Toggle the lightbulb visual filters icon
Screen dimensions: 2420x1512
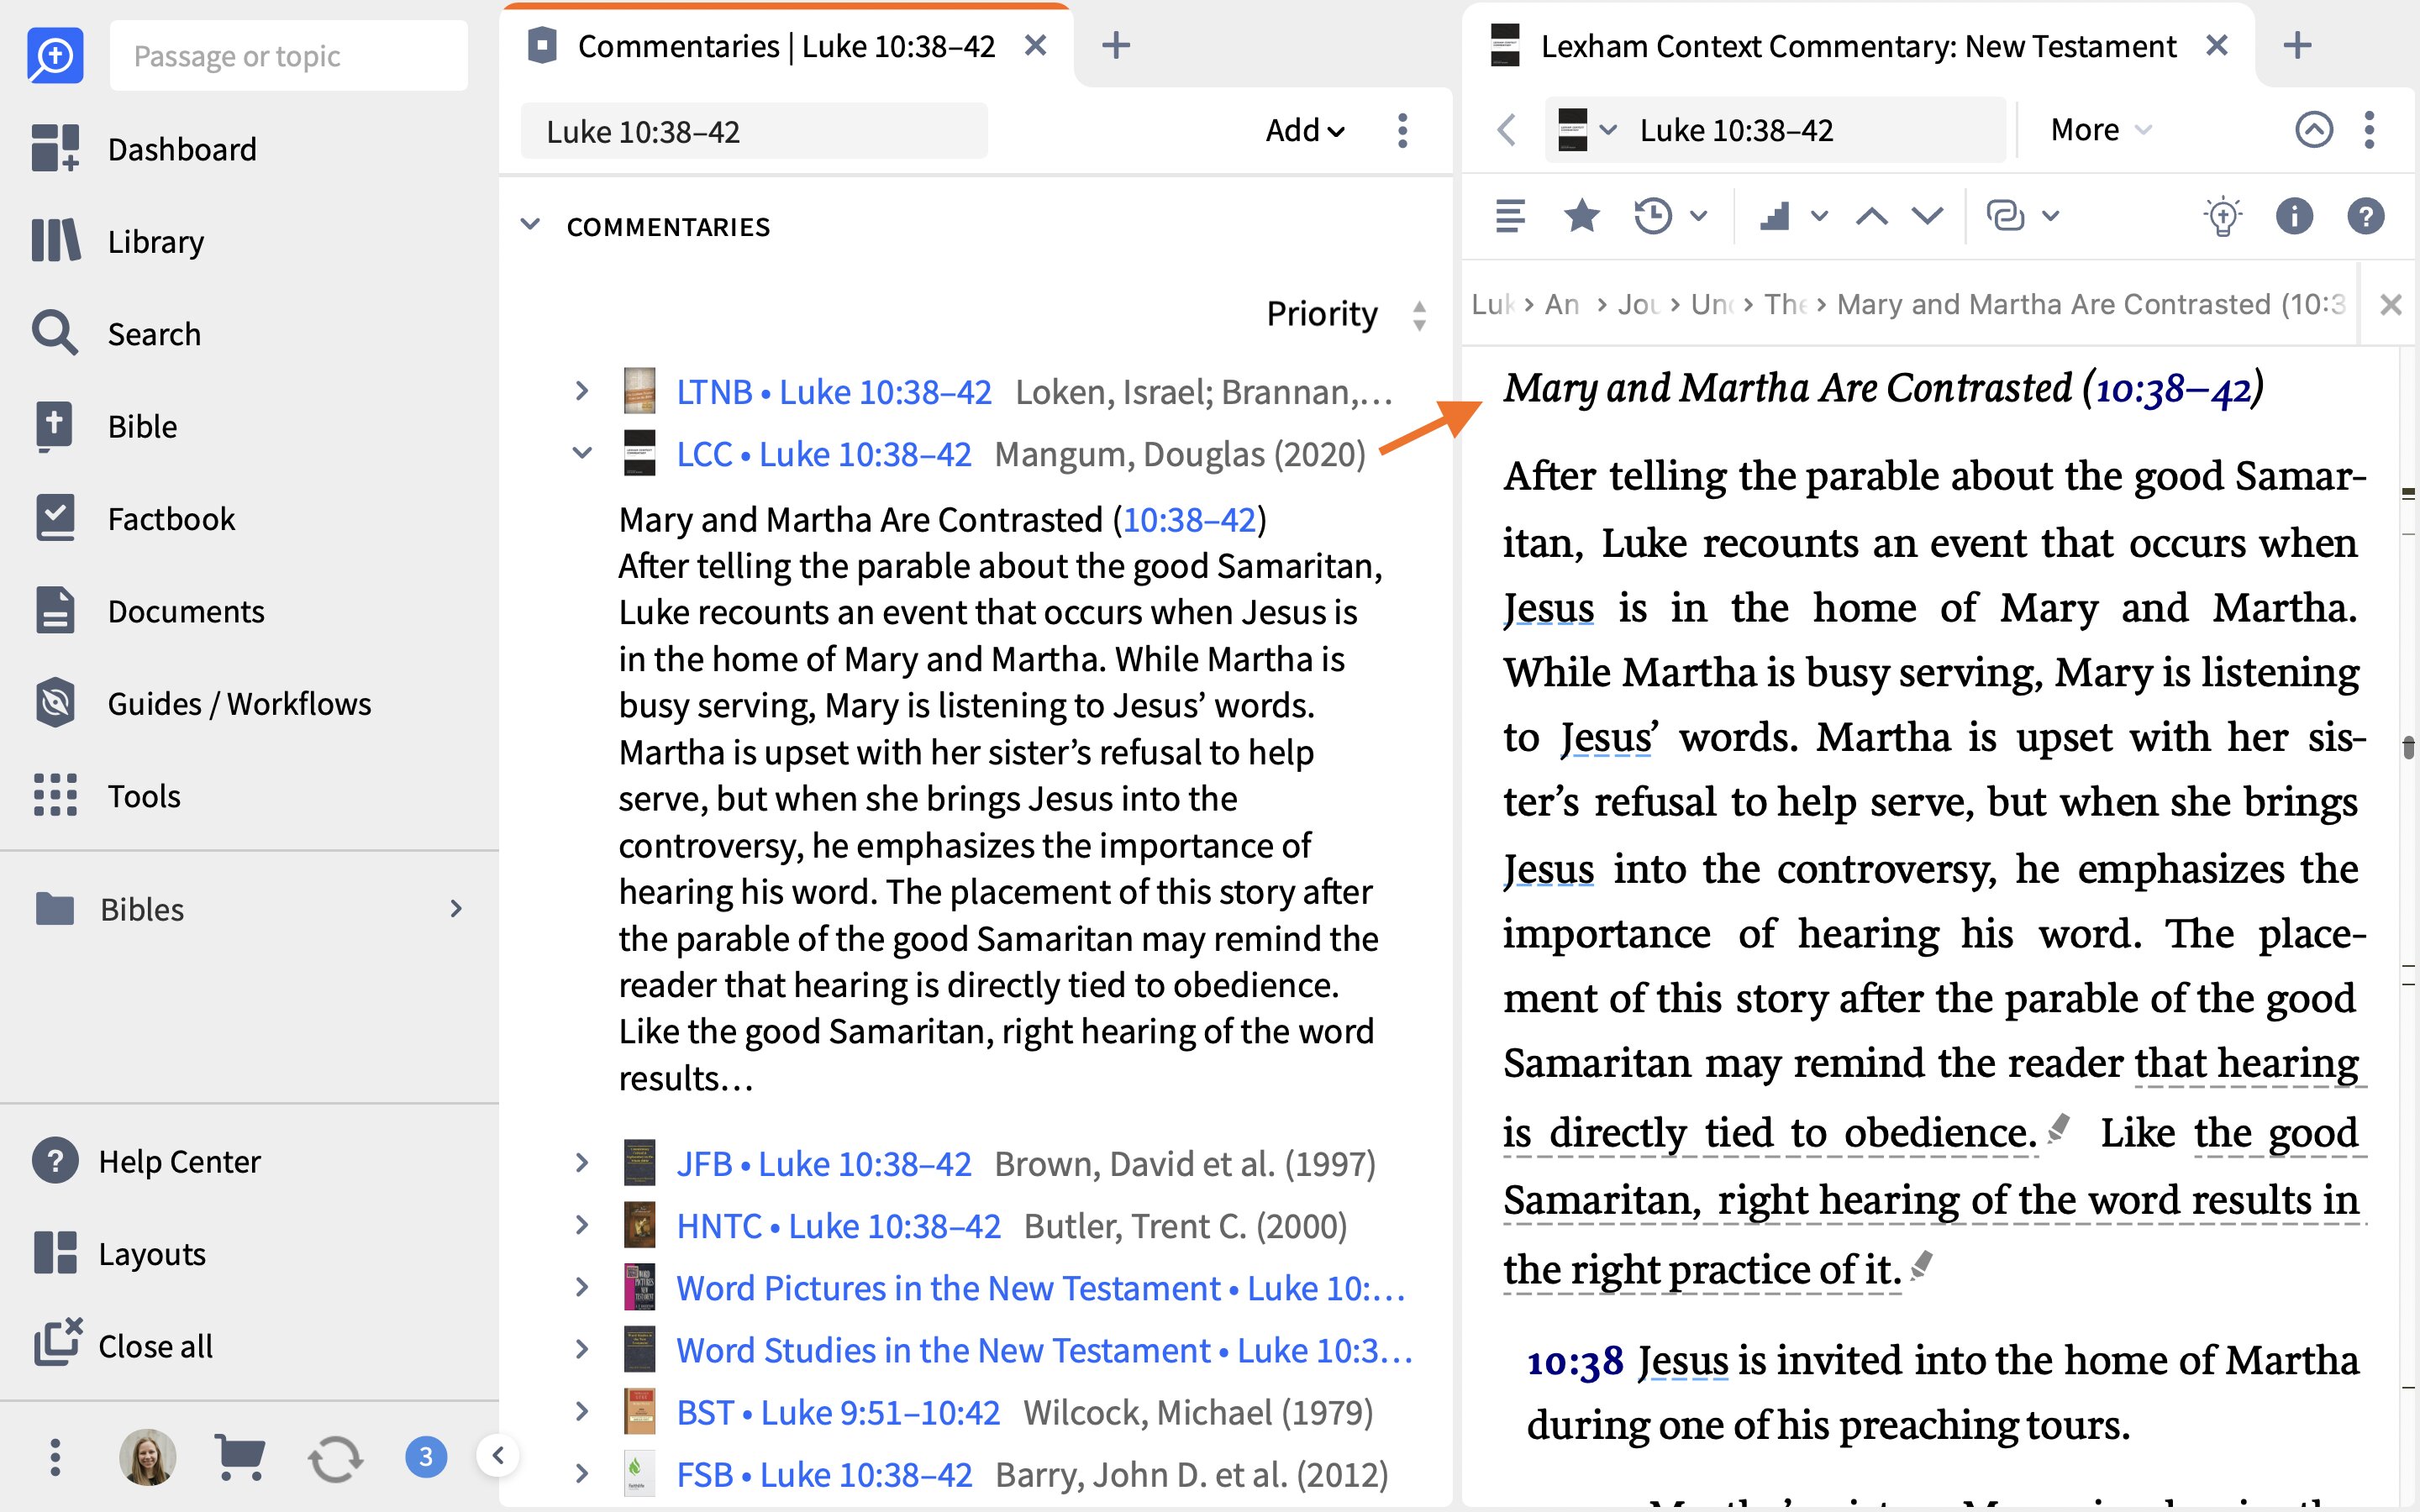[x=2222, y=216]
